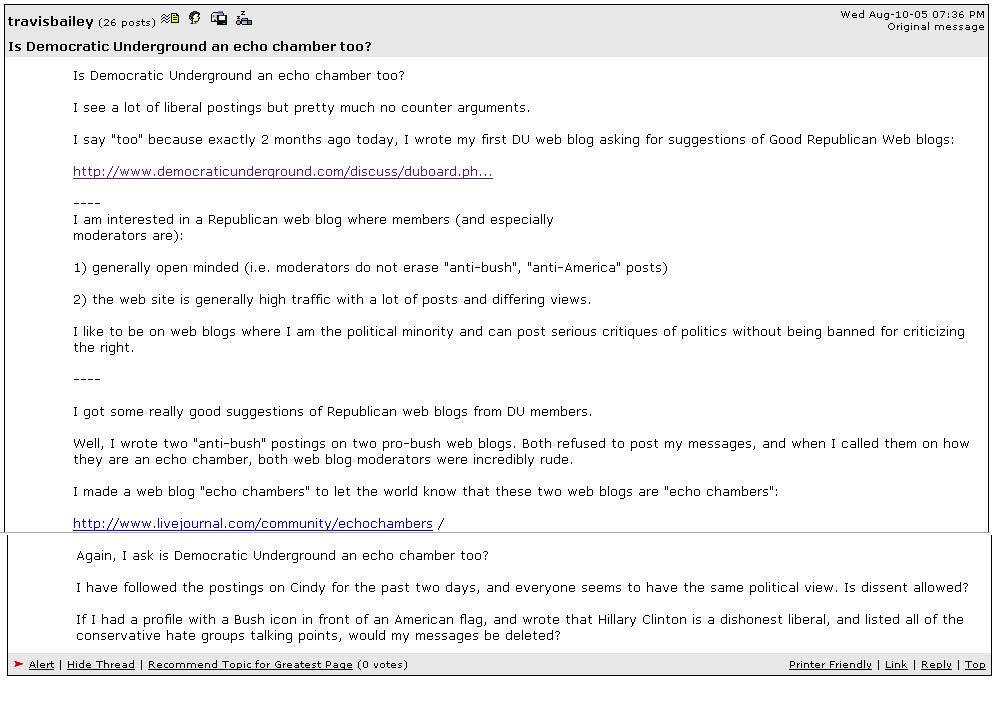The height and width of the screenshot is (720, 1008).
Task: Click the sentence 'I have followed the postings on Cindy'
Action: point(522,588)
